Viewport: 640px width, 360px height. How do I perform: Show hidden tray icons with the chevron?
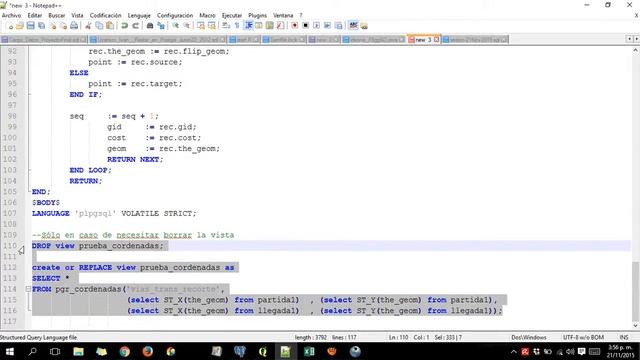(x=513, y=351)
